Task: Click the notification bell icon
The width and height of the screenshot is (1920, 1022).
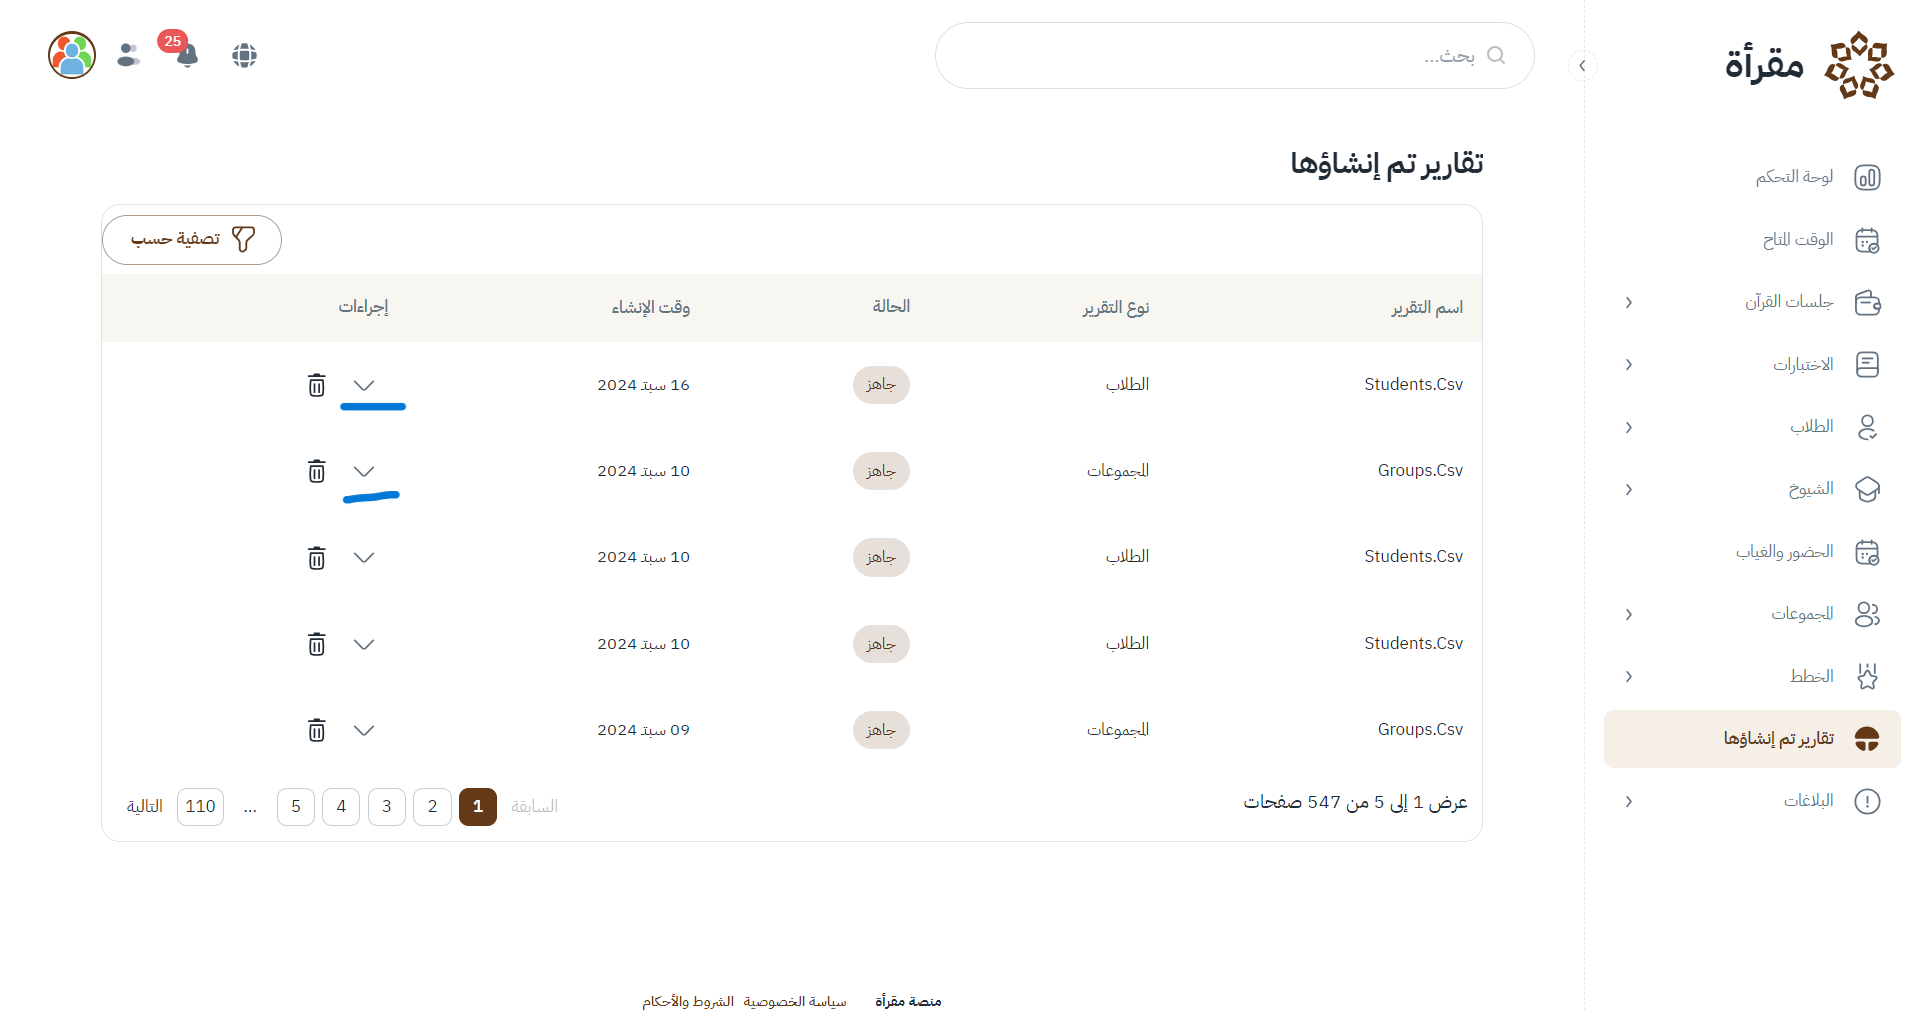Action: (187, 55)
